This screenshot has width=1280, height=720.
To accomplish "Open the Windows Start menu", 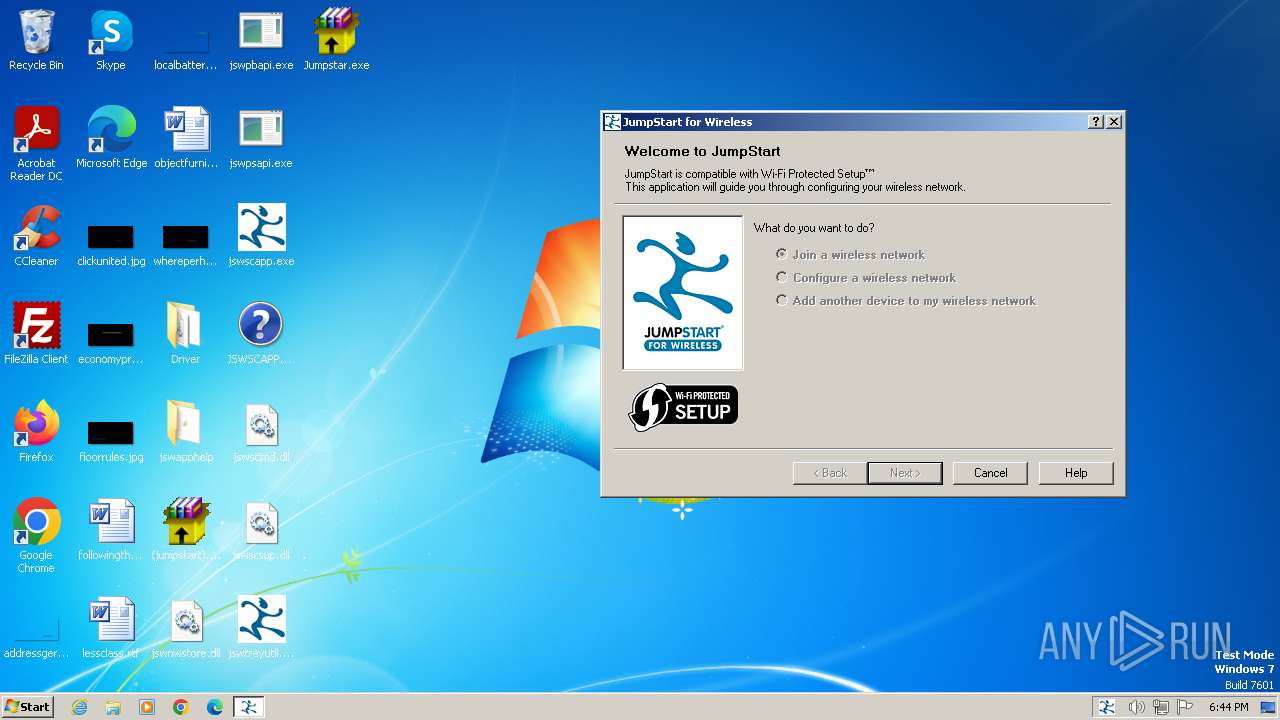I will pyautogui.click(x=28, y=707).
